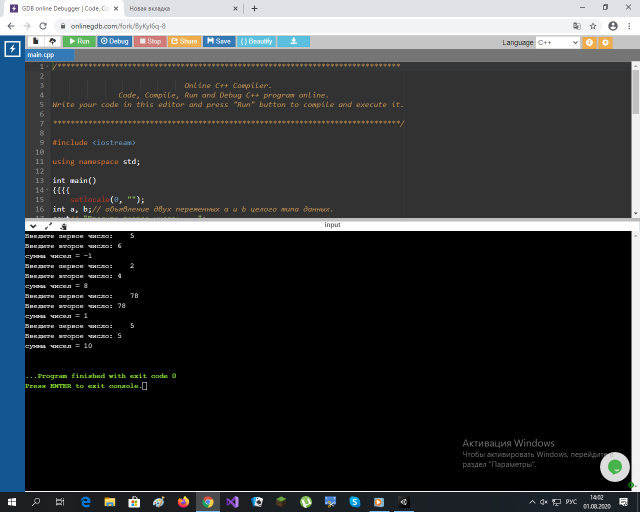Go back with the browser back arrow

tap(11, 26)
